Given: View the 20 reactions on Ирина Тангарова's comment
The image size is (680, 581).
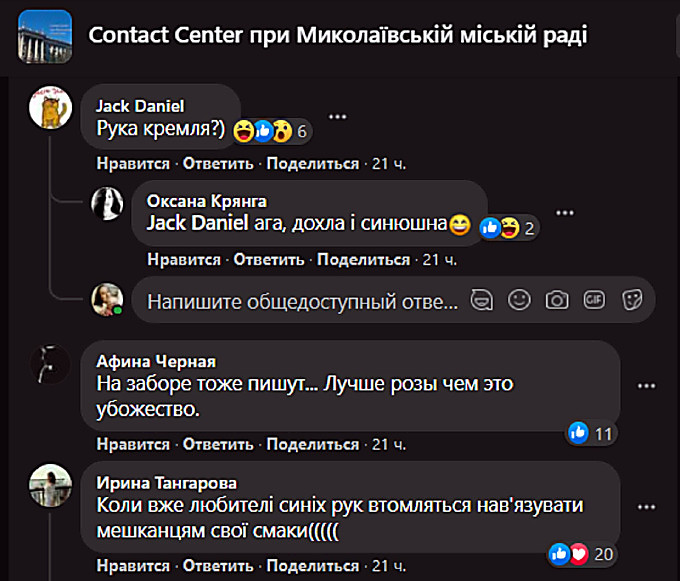Looking at the screenshot, I should pos(582,553).
